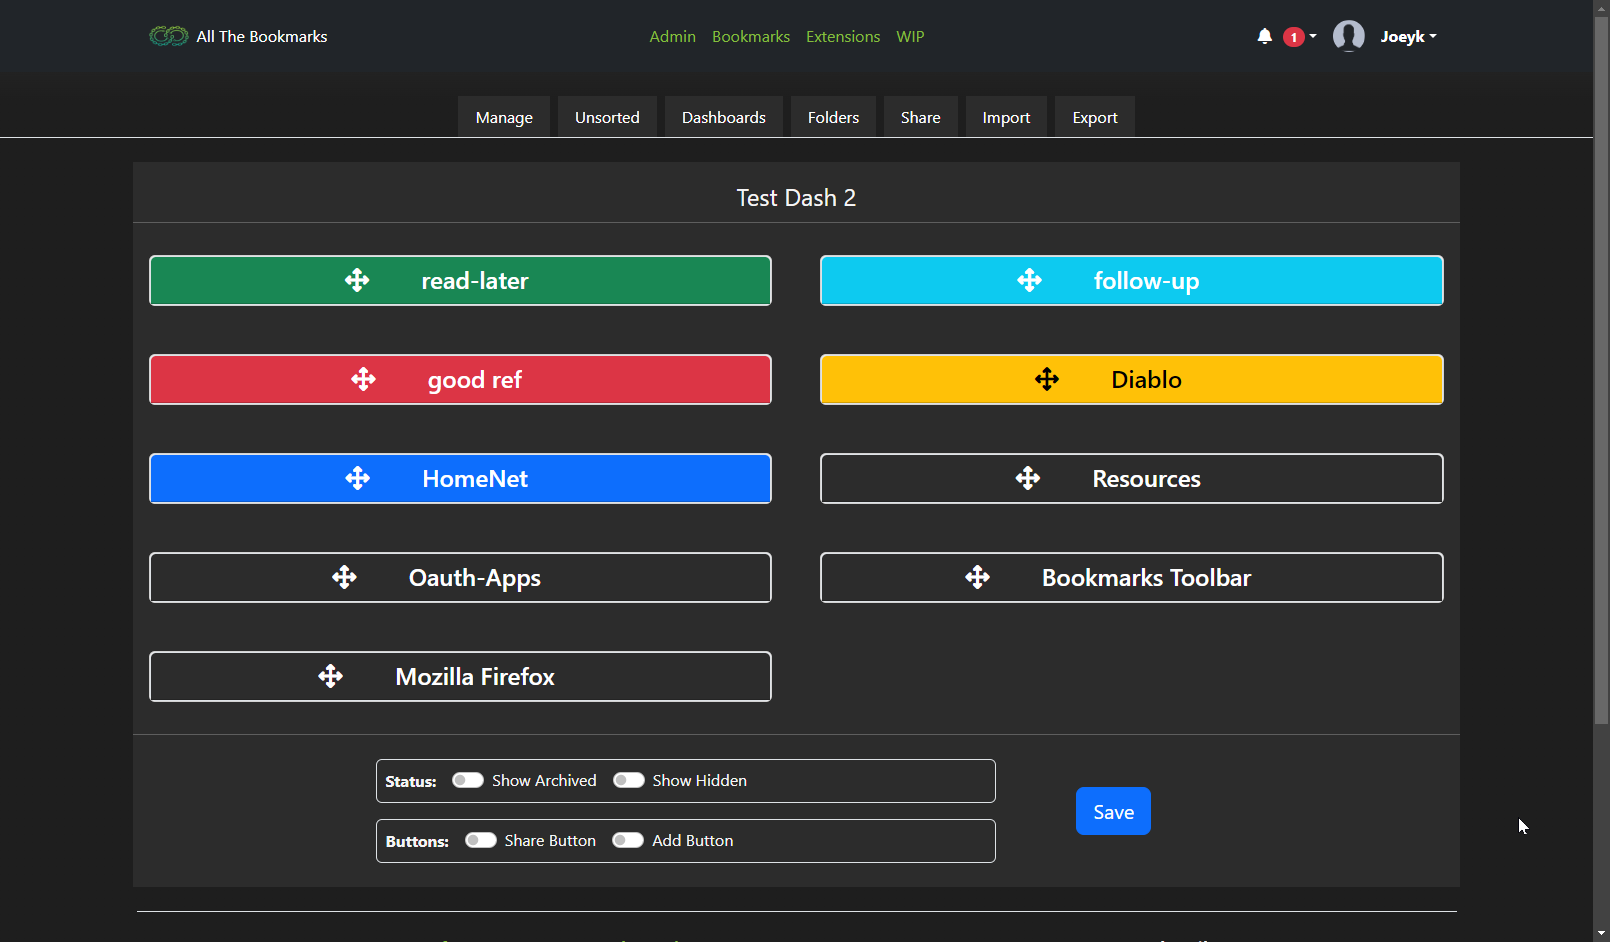Enable the Add Button switch

628,840
